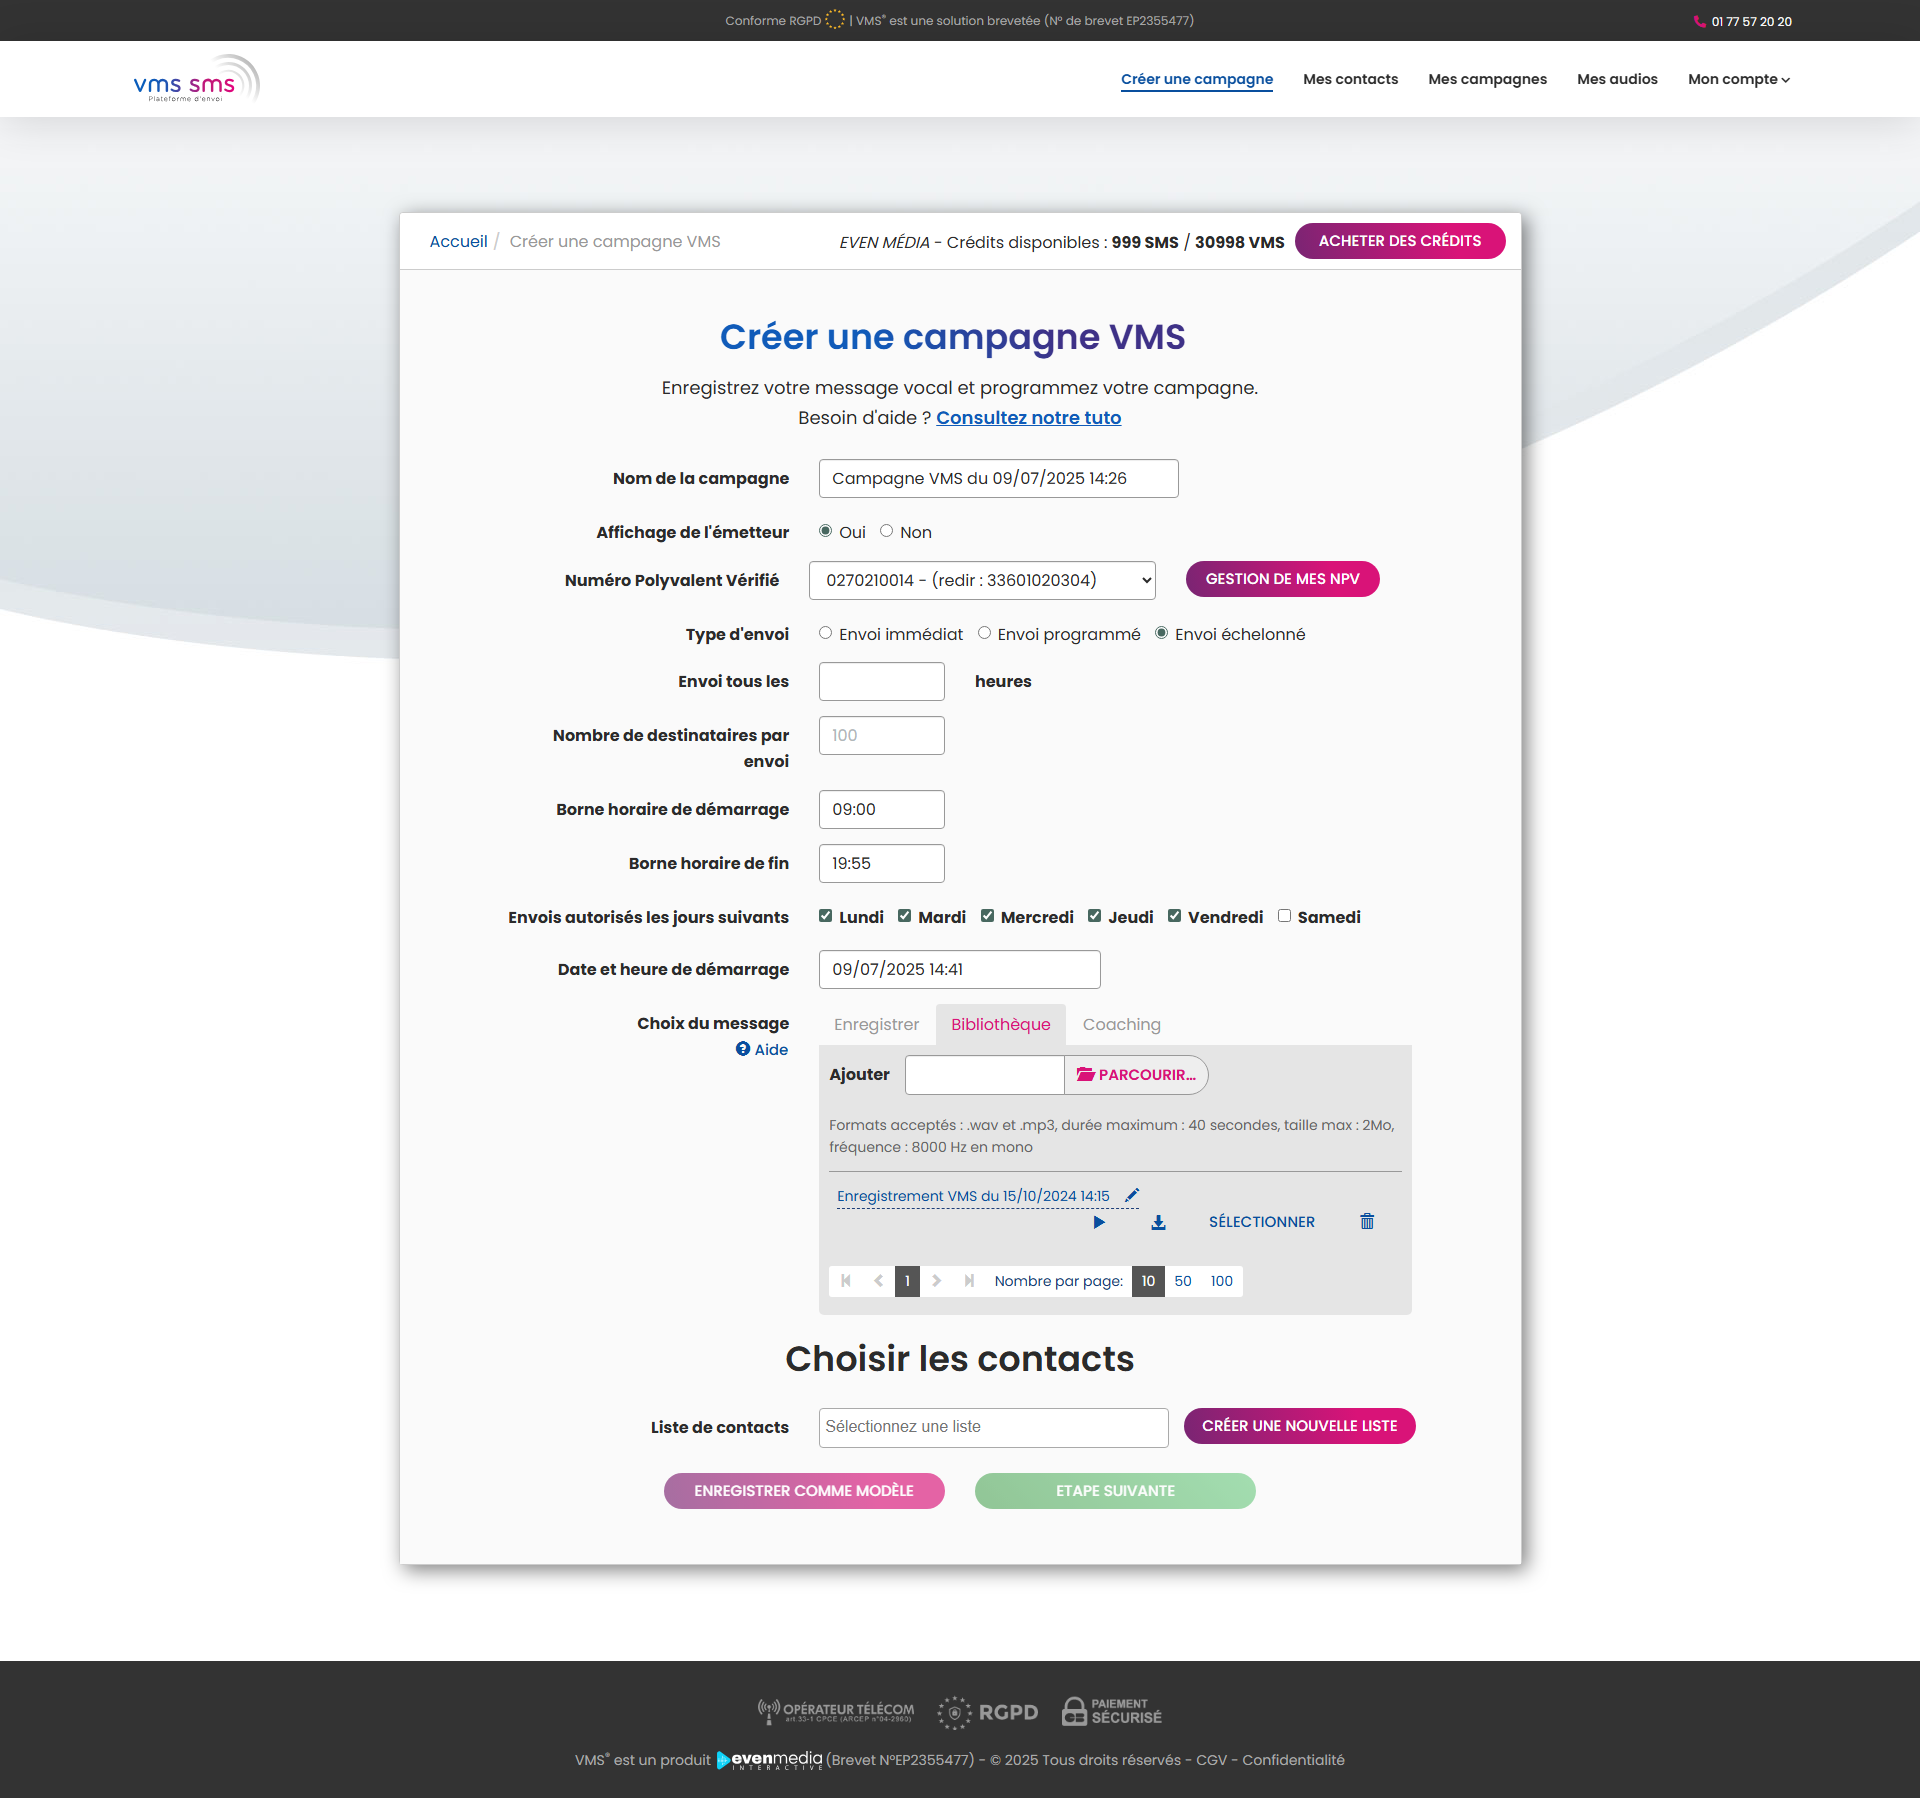Viewport: 1920px width, 1798px height.
Task: Click Enregistrer comme modèle button
Action: tap(804, 1491)
